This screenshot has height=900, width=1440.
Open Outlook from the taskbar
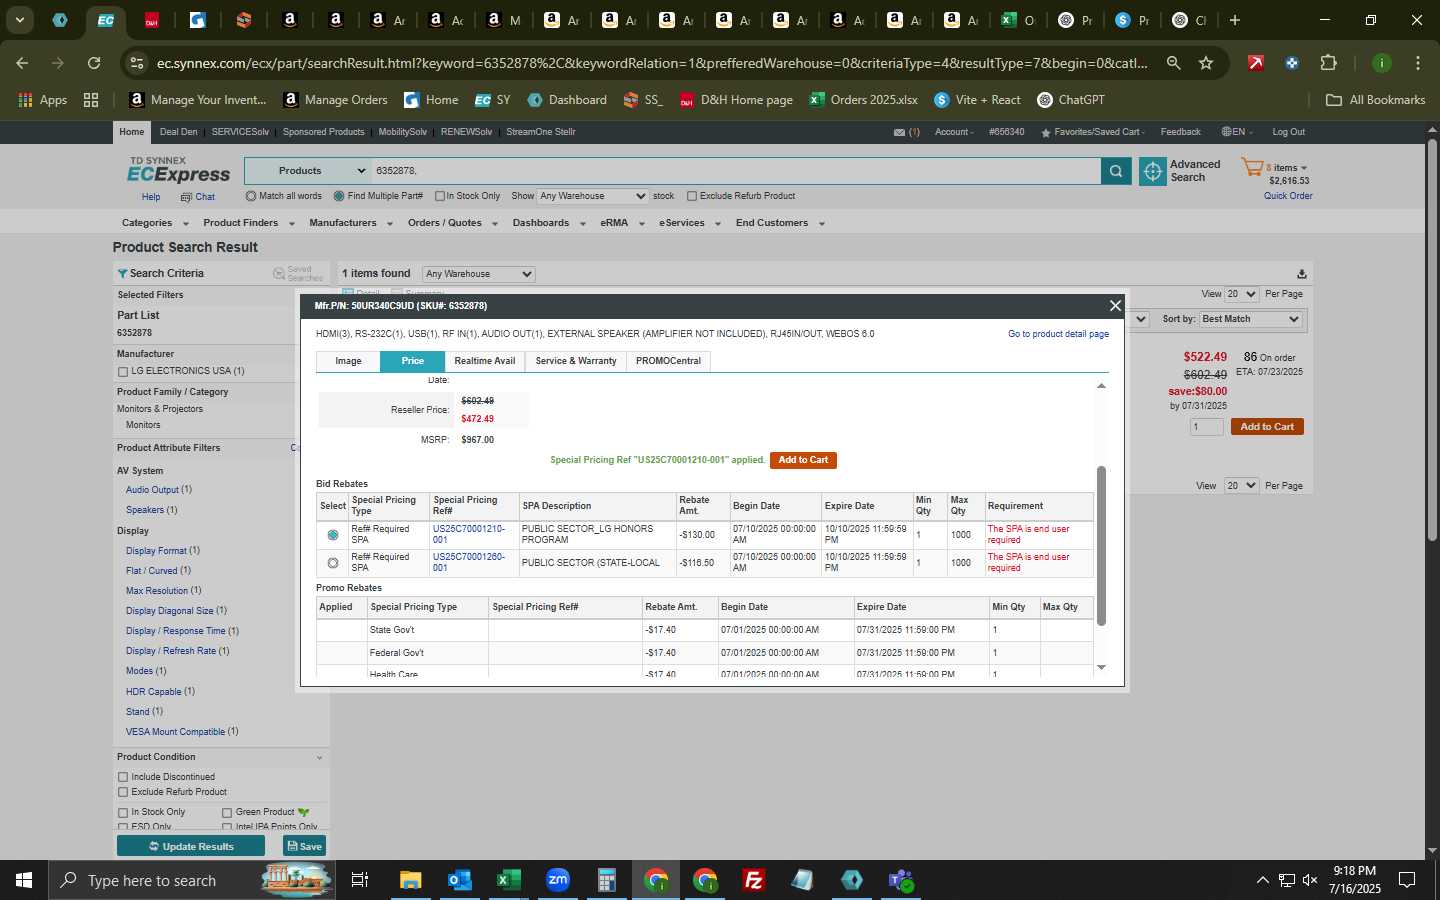(459, 880)
